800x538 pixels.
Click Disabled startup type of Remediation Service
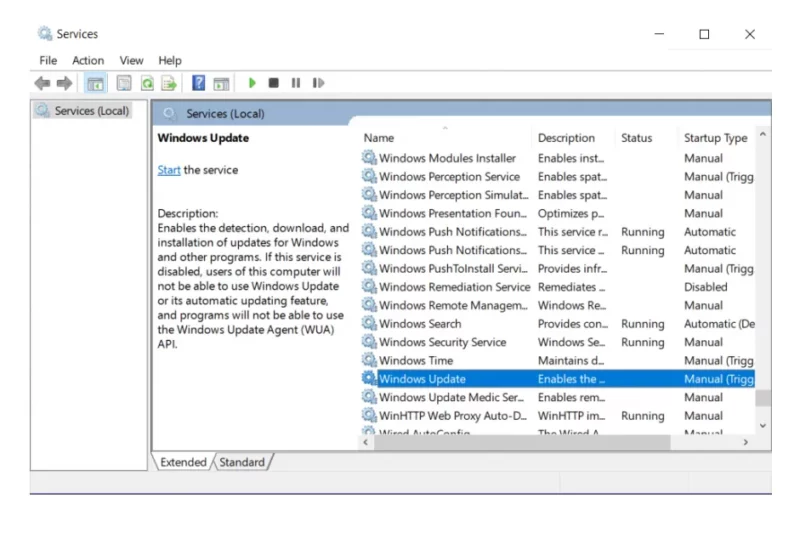point(705,286)
